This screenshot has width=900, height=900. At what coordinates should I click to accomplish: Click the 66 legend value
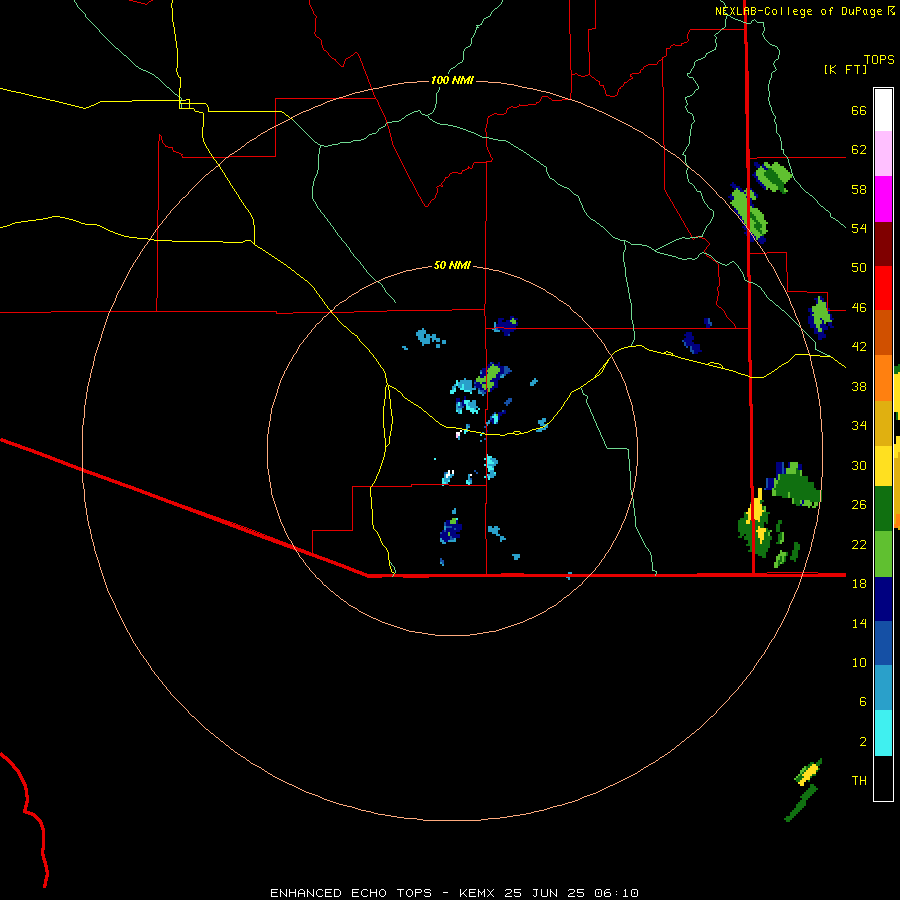tap(859, 110)
